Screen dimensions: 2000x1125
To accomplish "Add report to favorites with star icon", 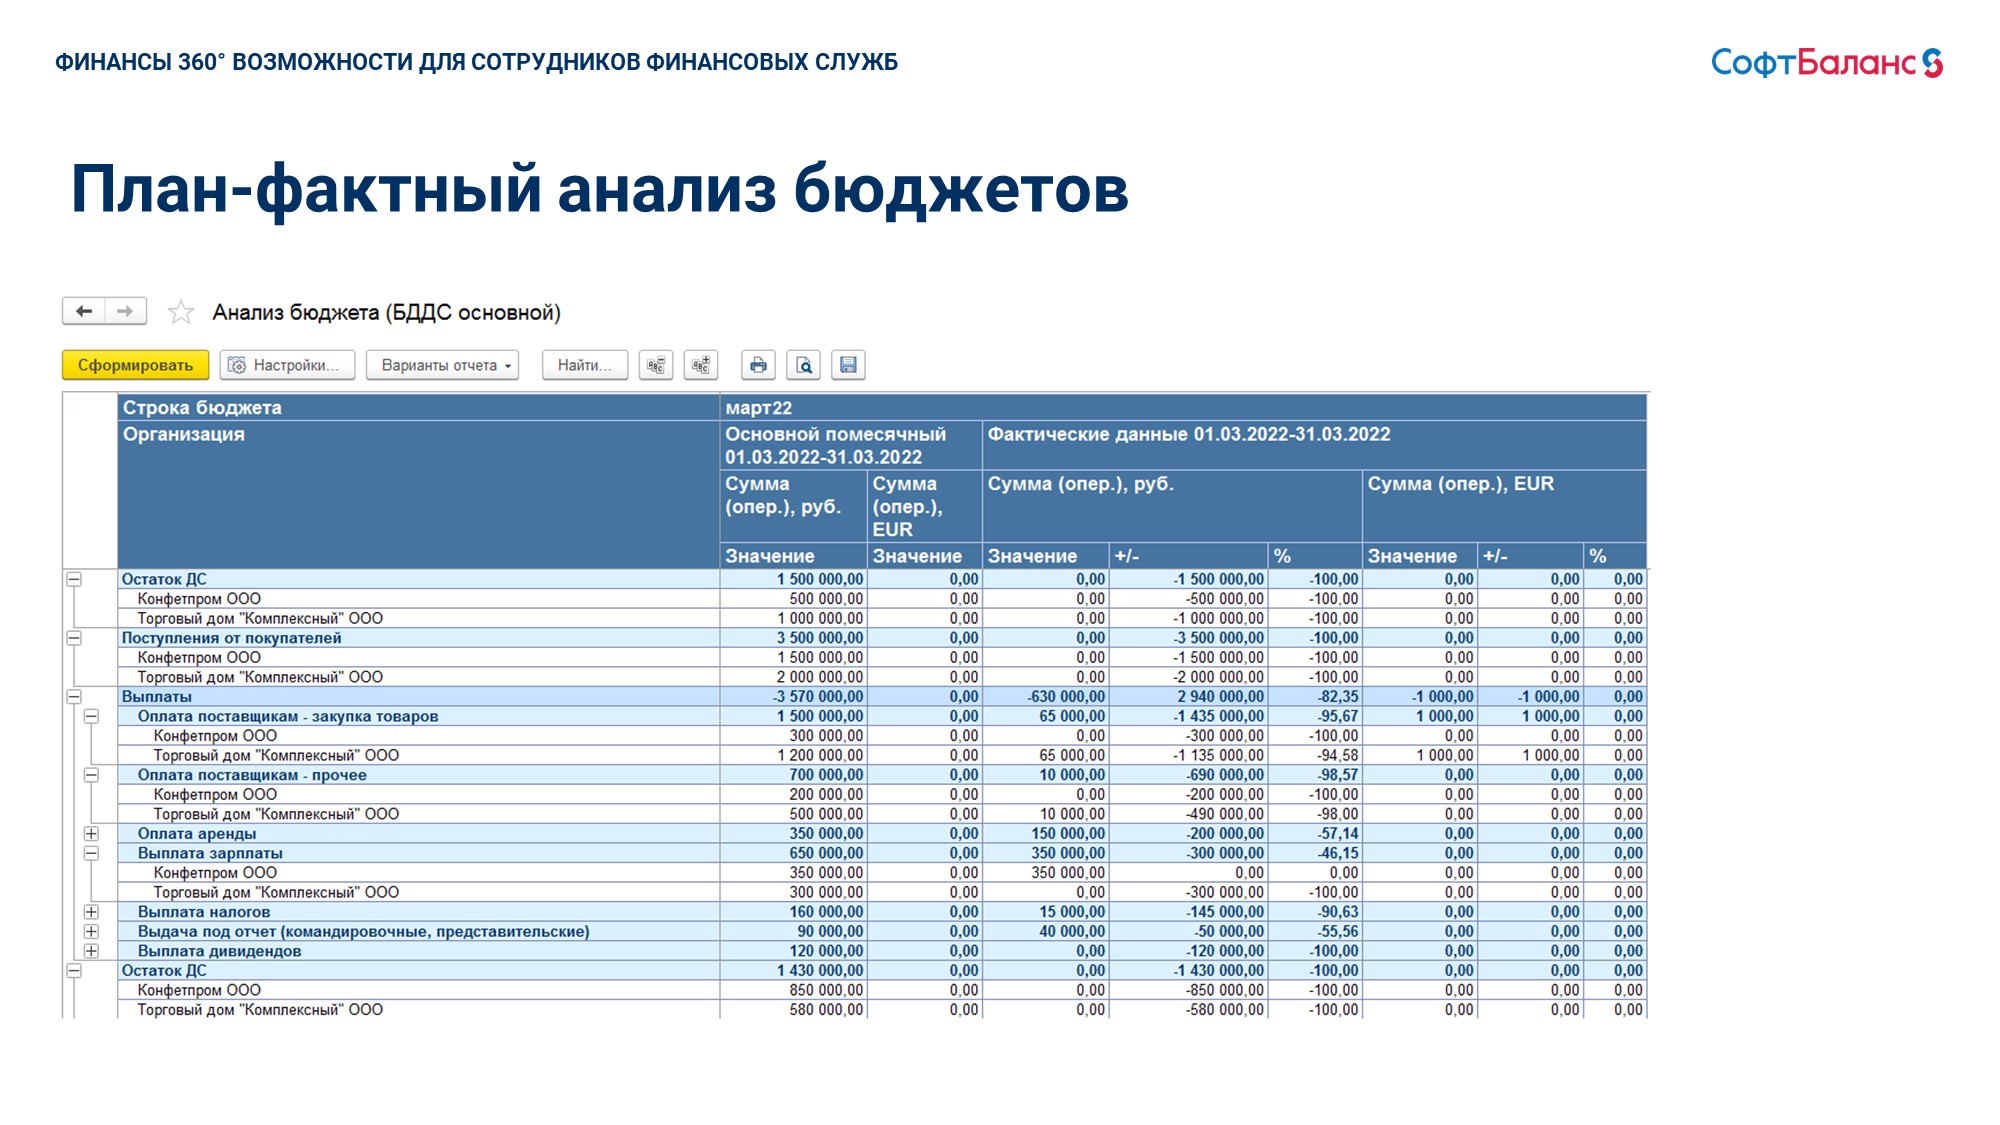I will click(181, 313).
